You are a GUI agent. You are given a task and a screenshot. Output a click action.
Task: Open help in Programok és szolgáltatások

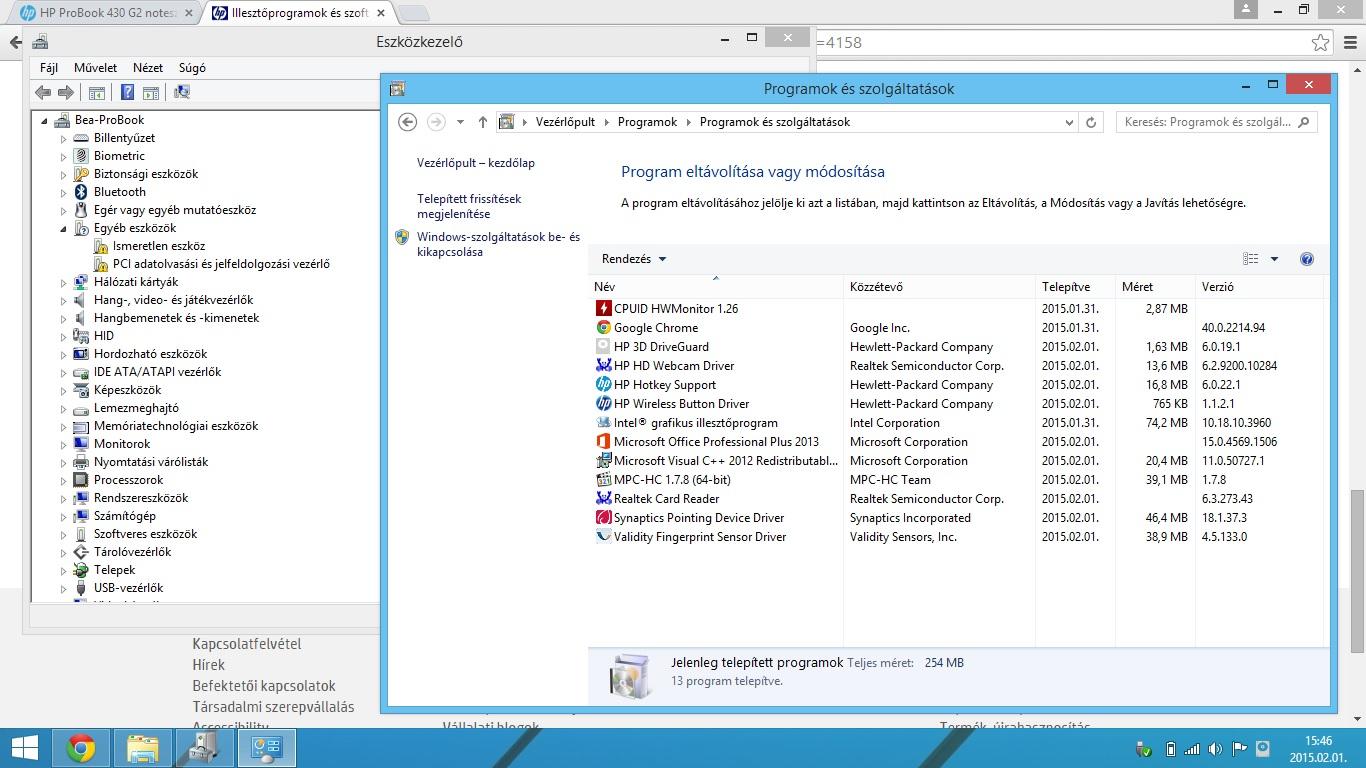pos(1306,259)
